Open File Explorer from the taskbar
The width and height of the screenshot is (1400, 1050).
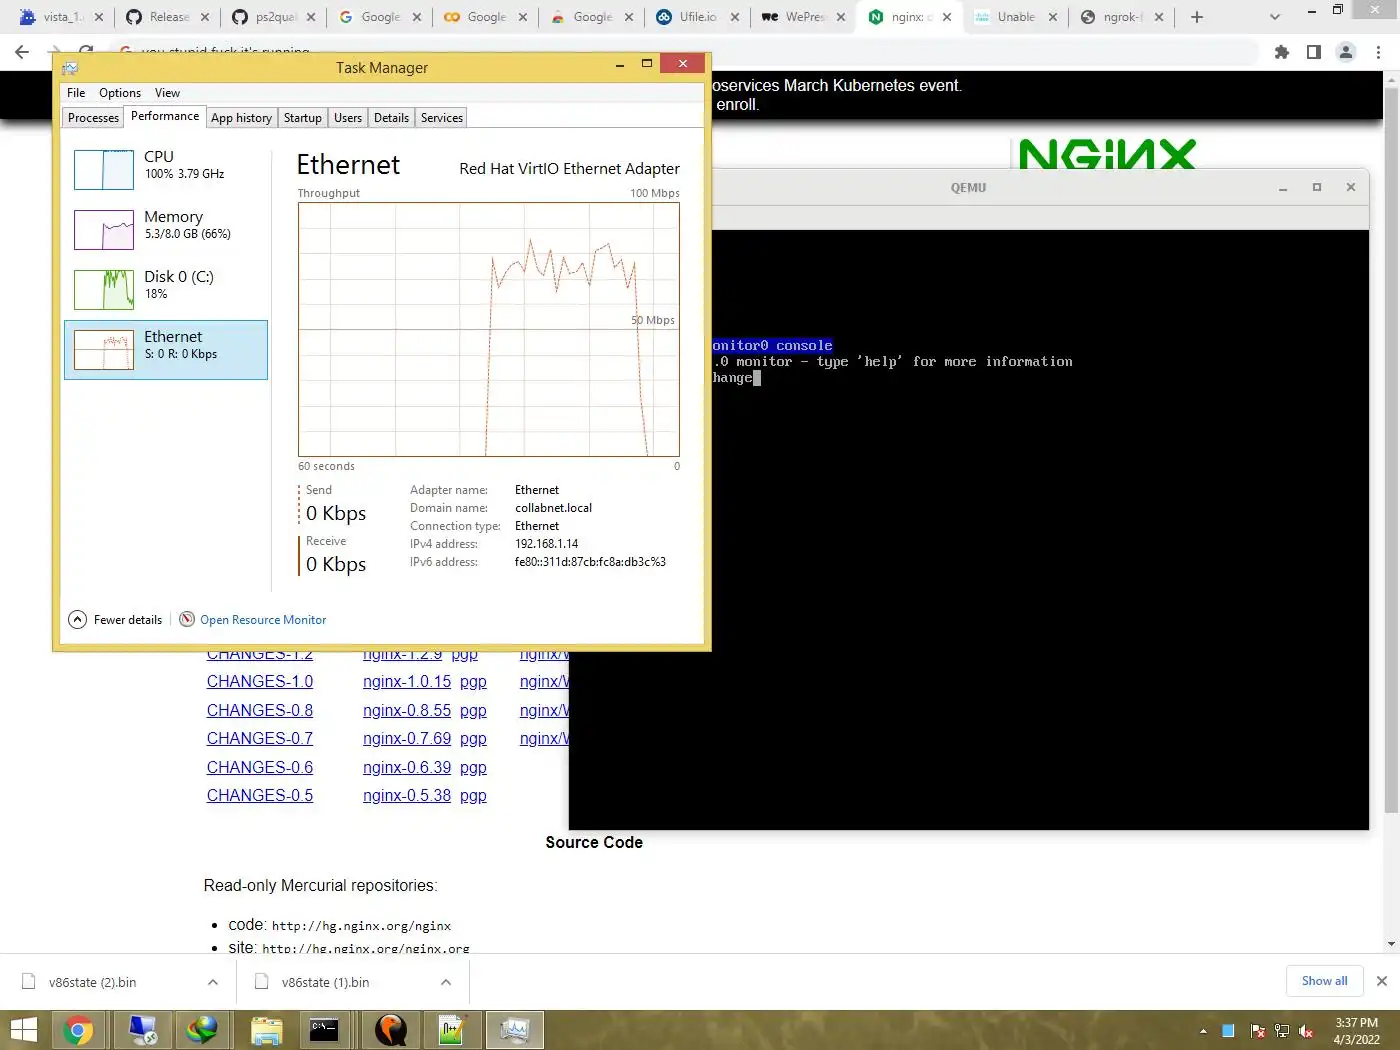pos(267,1030)
